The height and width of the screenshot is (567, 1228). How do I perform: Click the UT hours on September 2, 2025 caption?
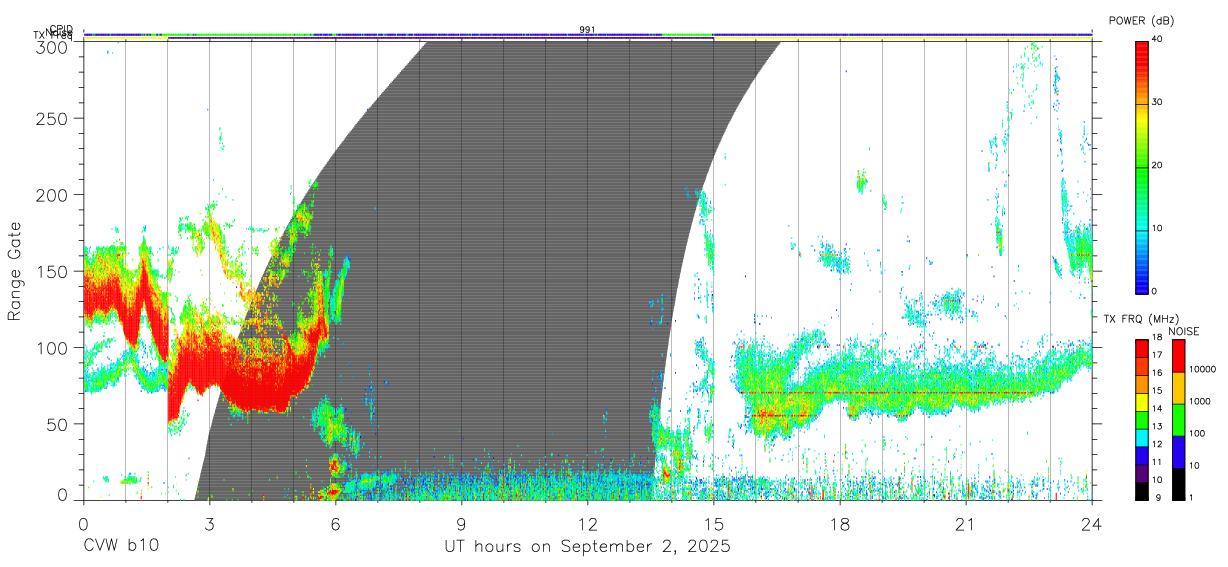[587, 547]
